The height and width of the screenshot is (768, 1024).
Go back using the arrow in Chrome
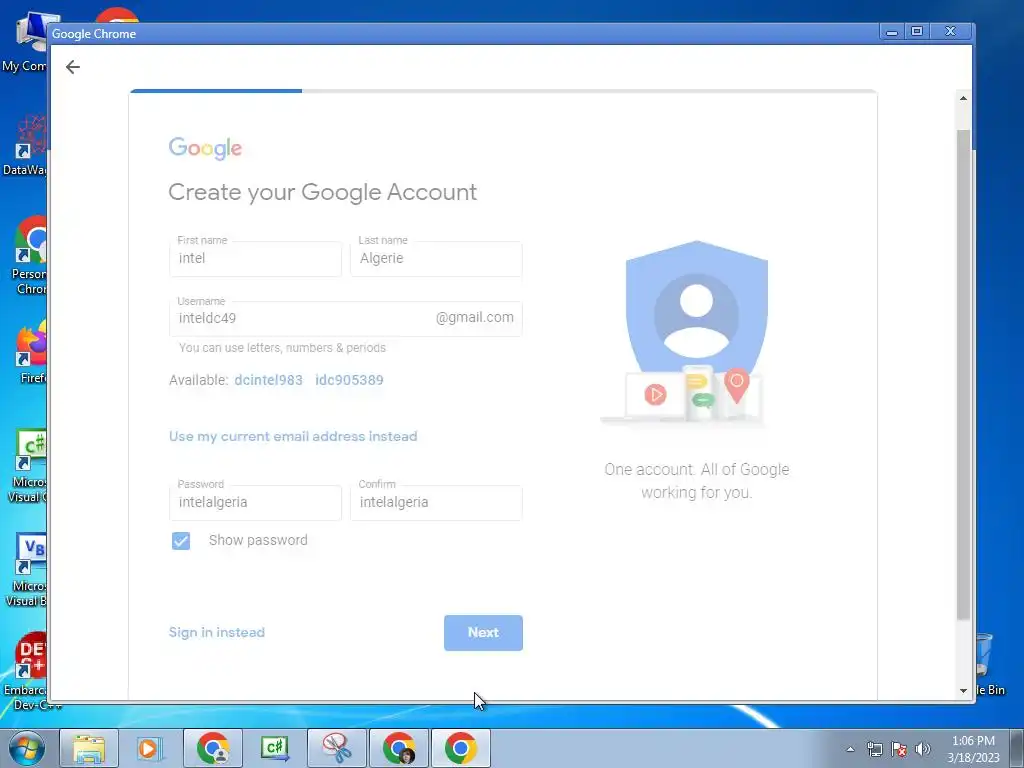point(72,67)
